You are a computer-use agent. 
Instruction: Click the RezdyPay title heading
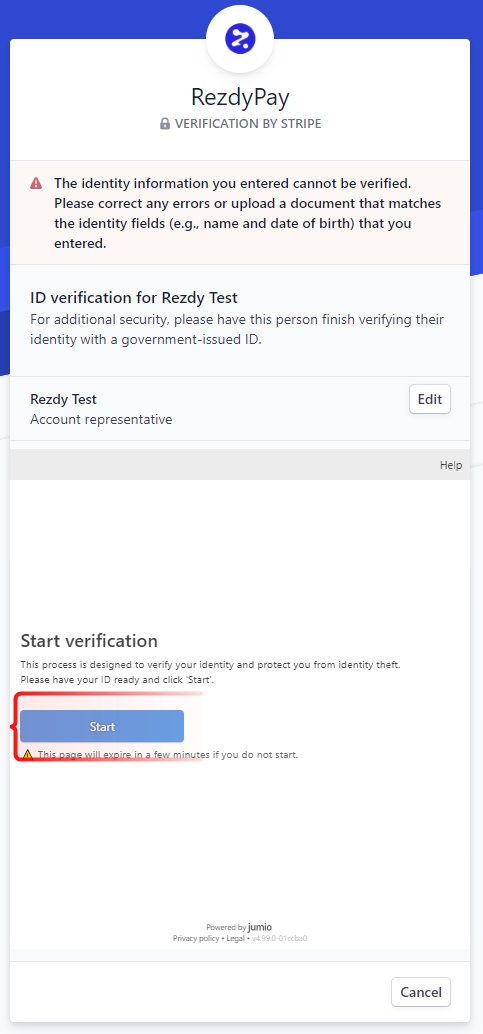point(240,97)
